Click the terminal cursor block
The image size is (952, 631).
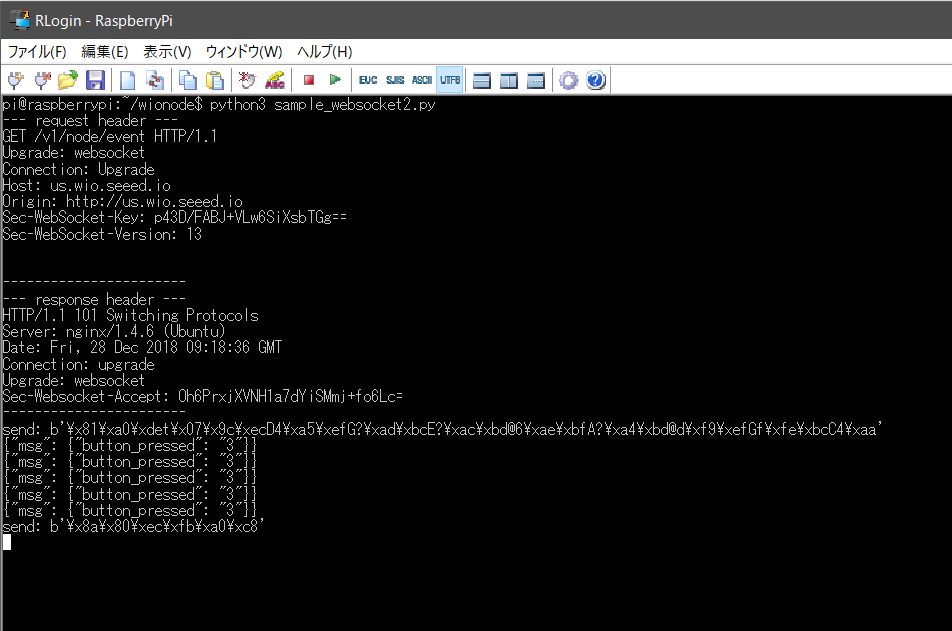point(7,542)
